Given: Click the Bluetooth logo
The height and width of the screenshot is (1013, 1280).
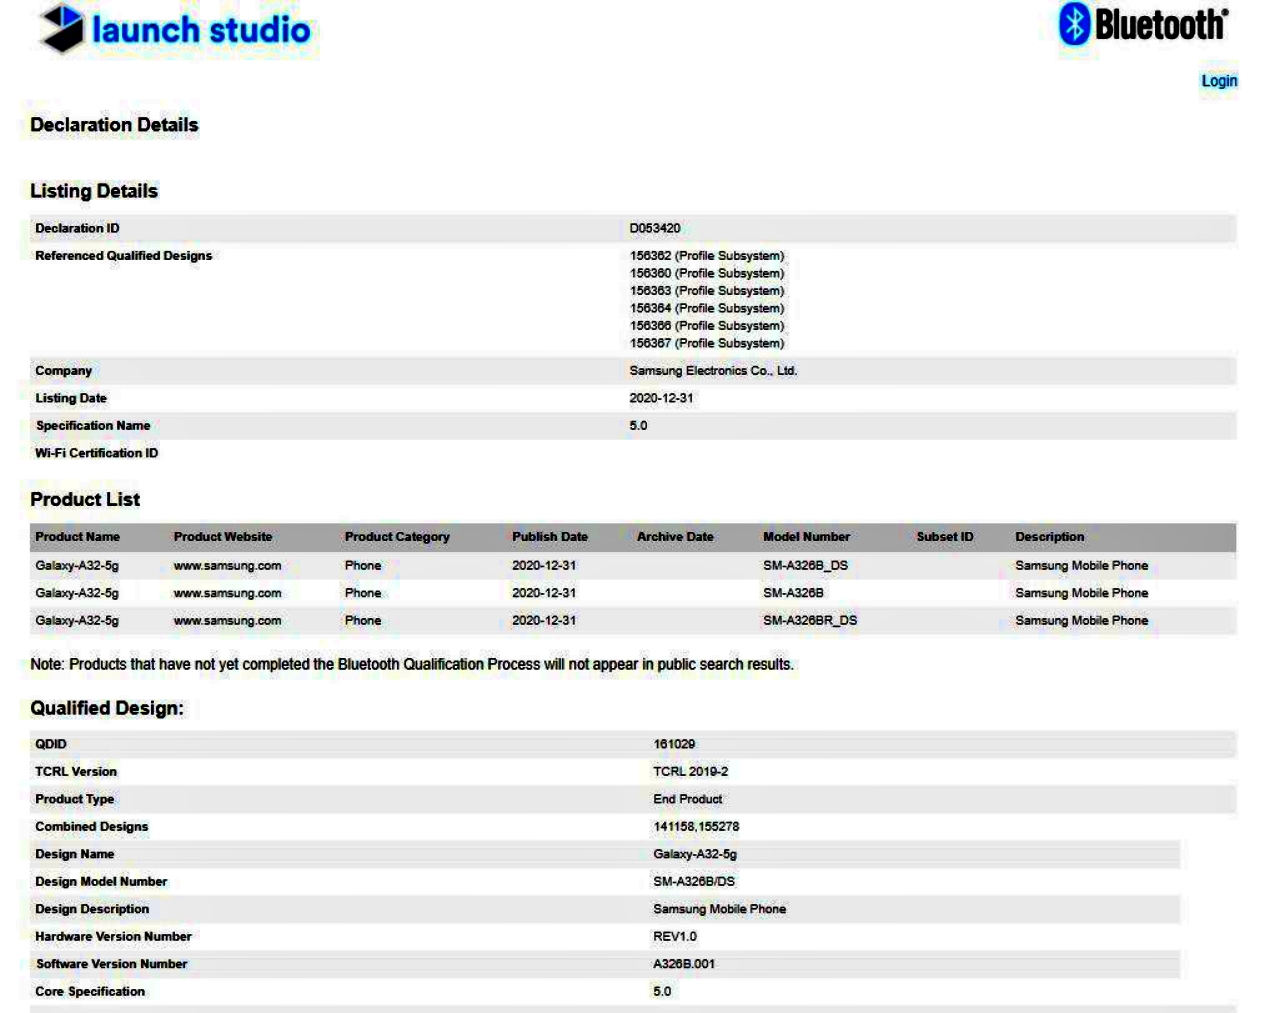Looking at the screenshot, I should coord(1144,24).
